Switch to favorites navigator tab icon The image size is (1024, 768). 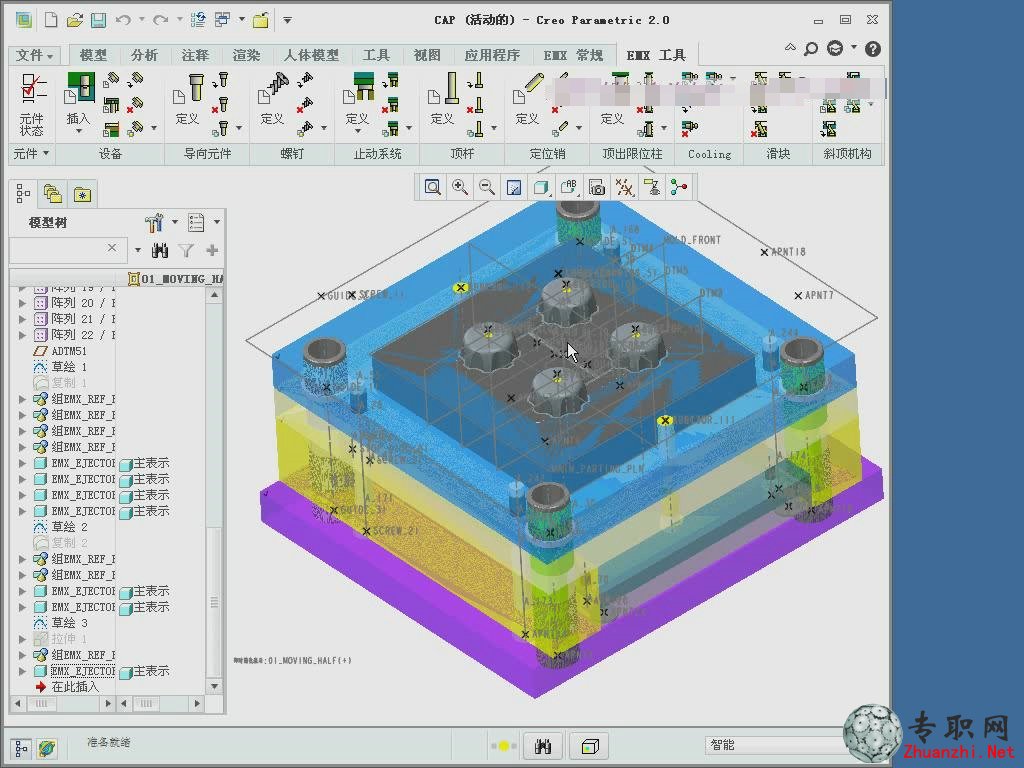coord(82,194)
